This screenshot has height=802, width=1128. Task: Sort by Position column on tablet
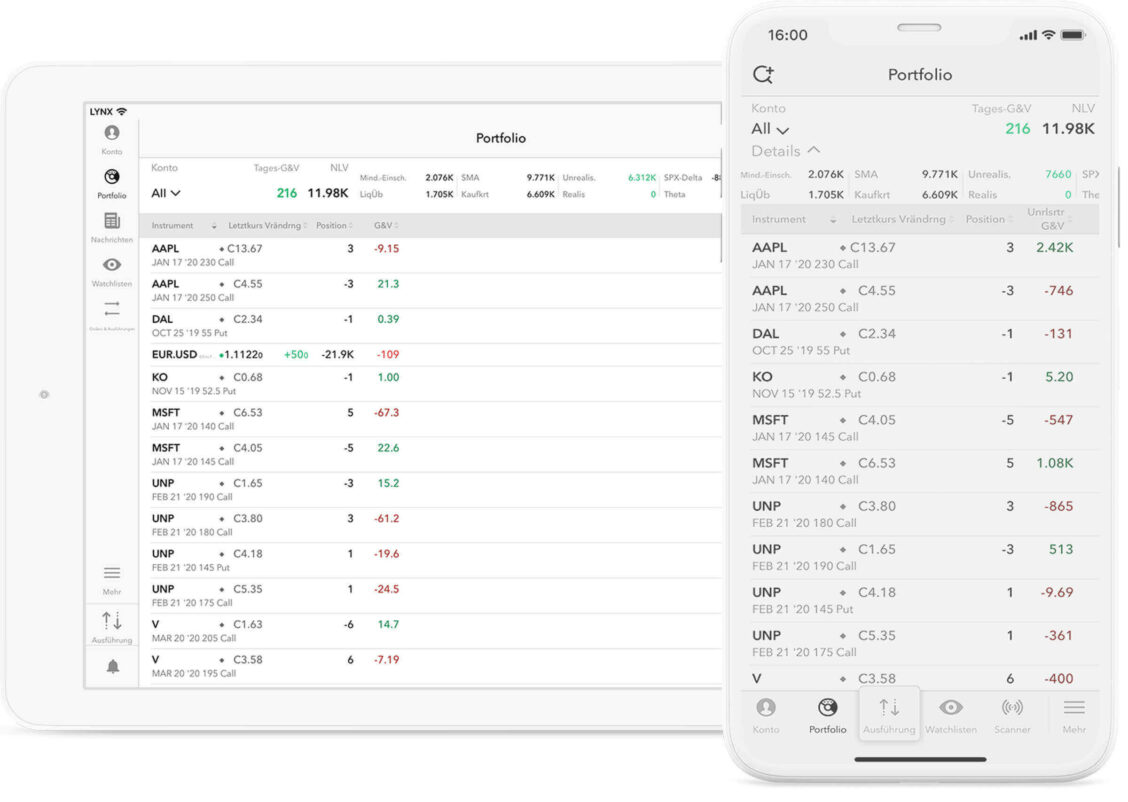pos(334,226)
